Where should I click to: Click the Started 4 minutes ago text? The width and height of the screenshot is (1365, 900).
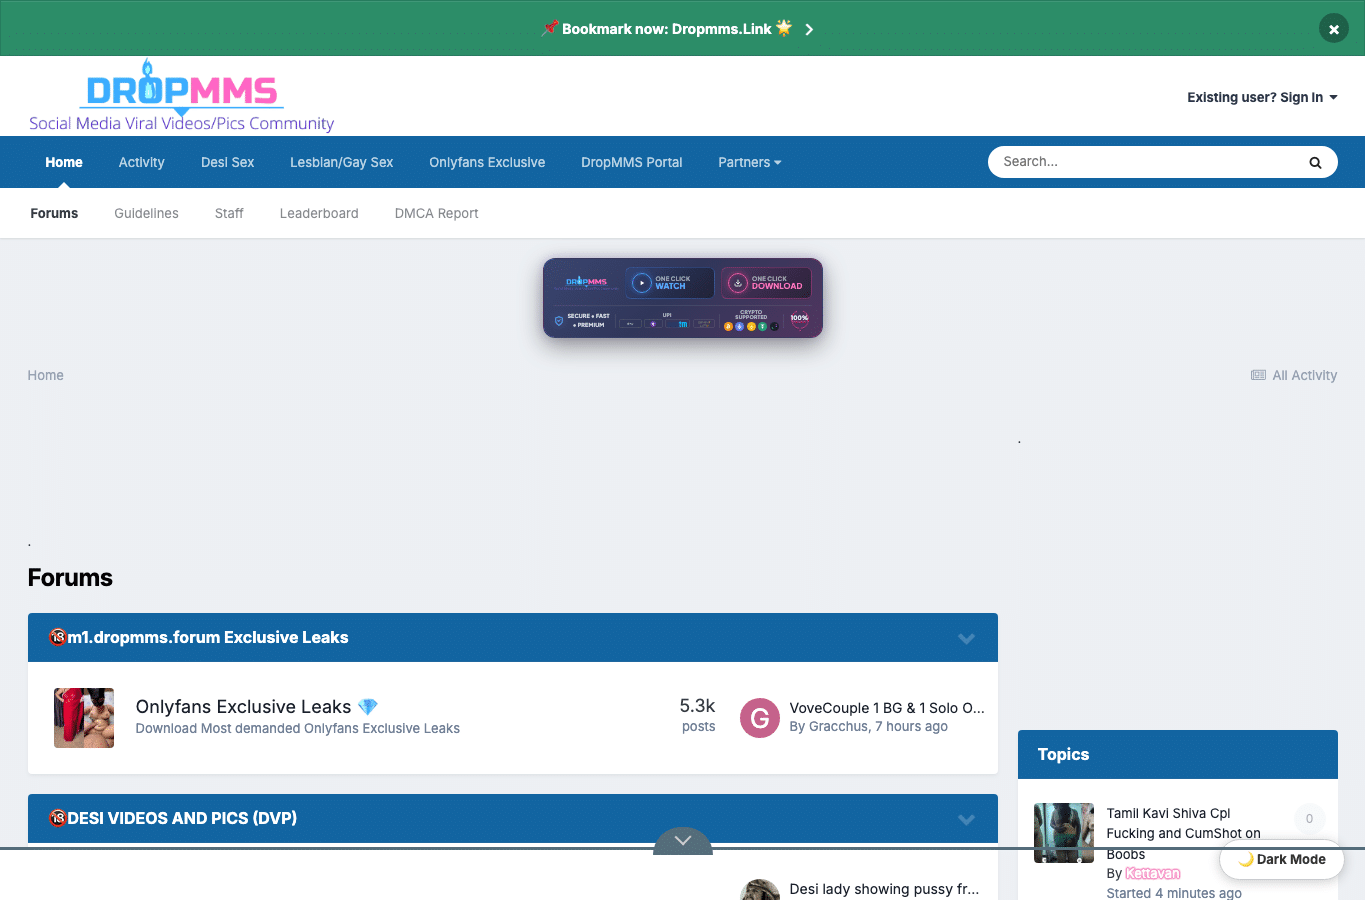pos(1174,893)
